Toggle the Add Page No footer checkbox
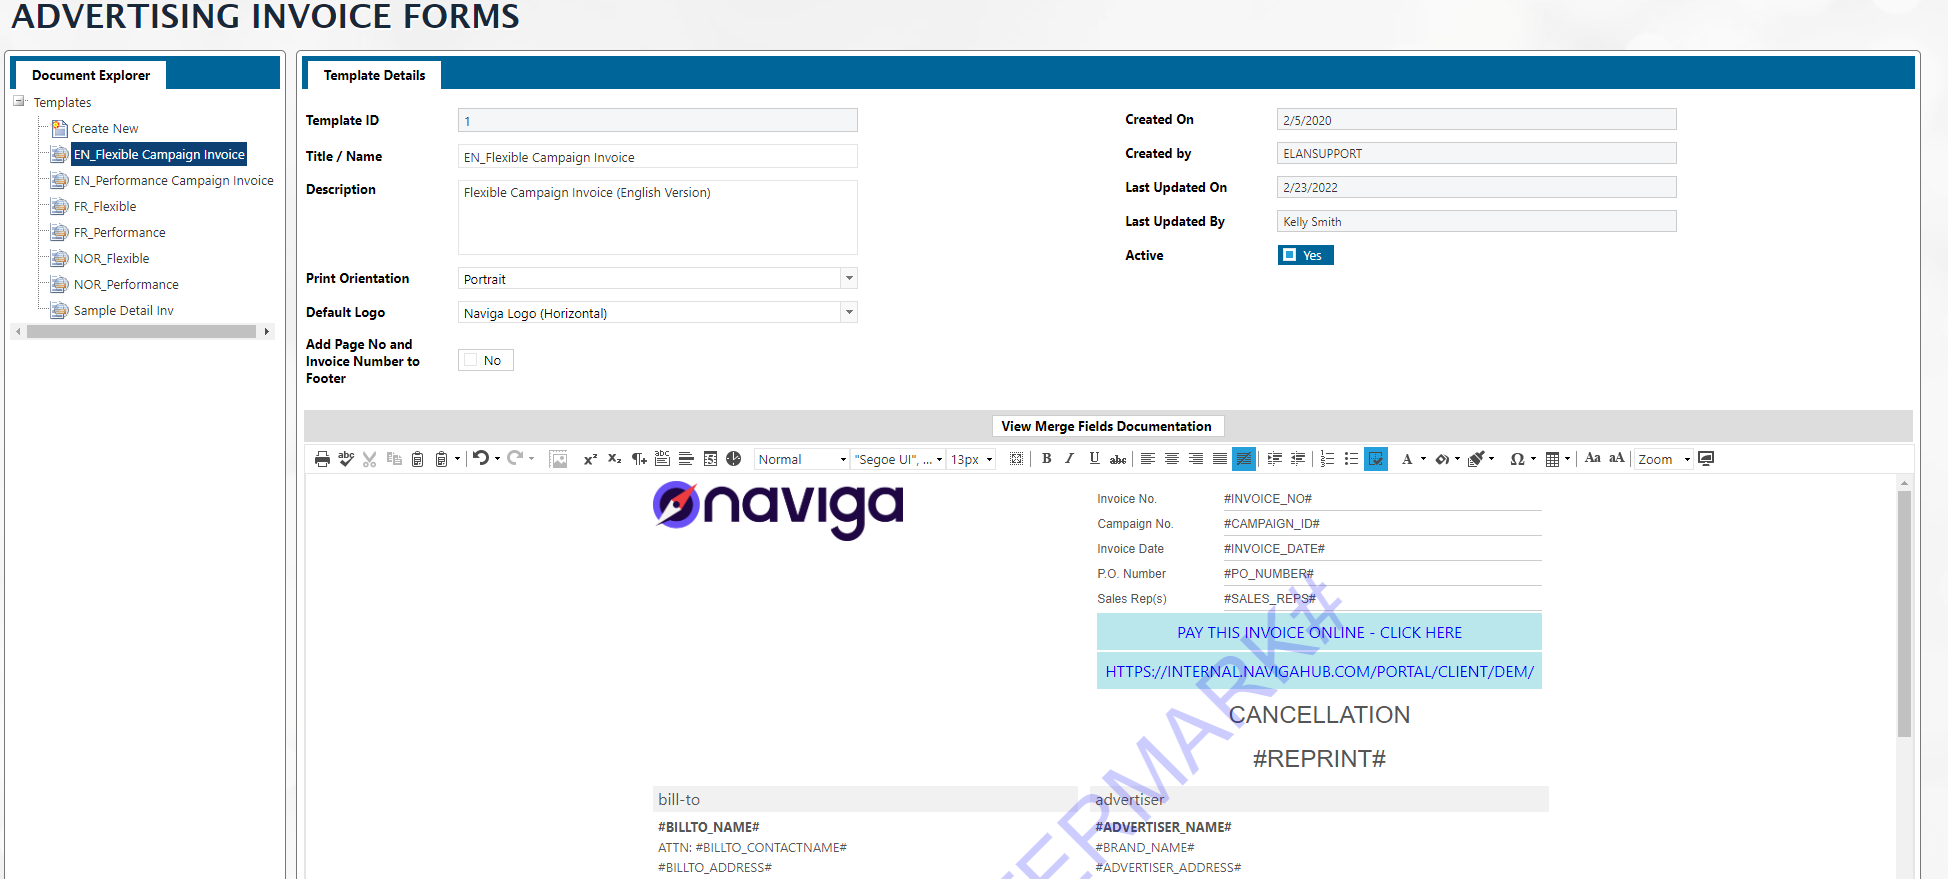 coord(471,360)
